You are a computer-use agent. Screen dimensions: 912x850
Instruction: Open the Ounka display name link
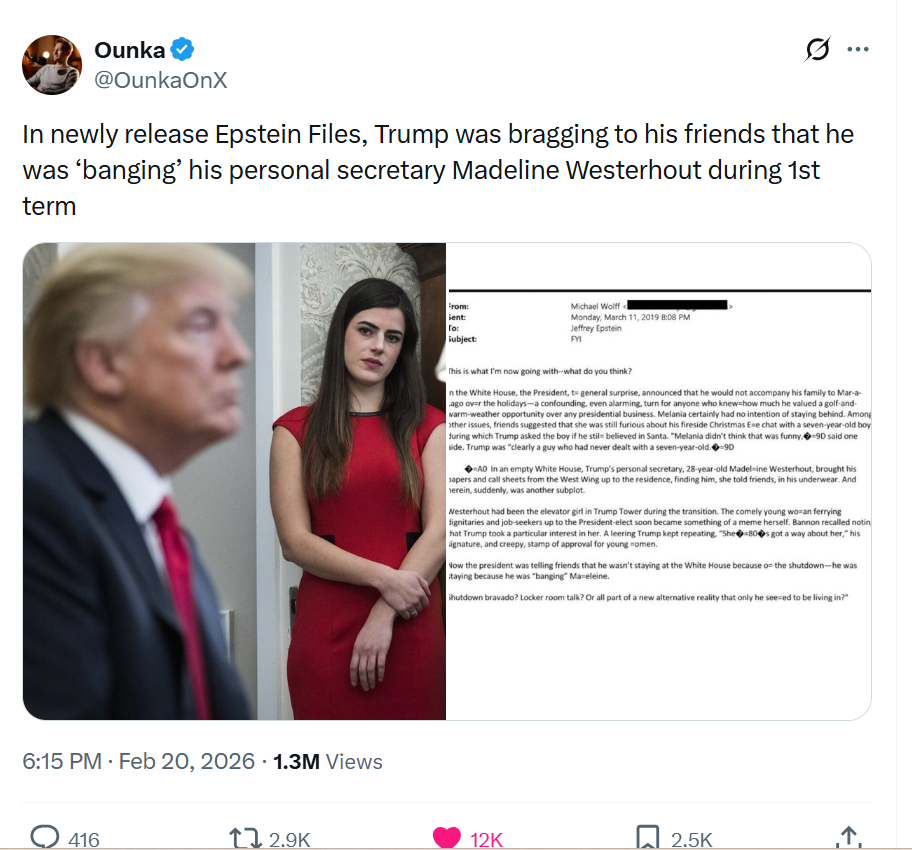pos(130,50)
